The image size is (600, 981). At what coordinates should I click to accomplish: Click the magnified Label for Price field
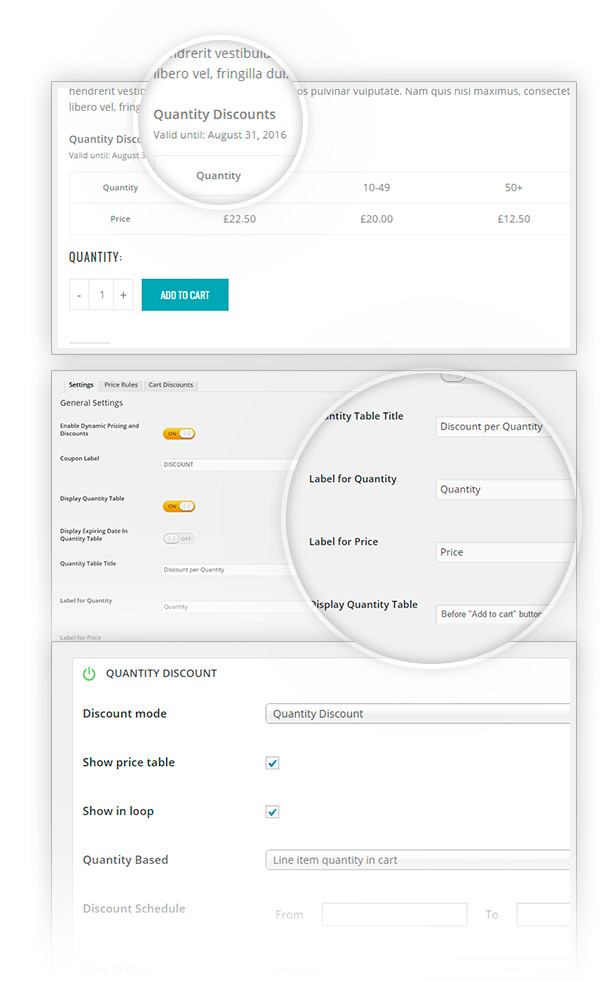(505, 552)
